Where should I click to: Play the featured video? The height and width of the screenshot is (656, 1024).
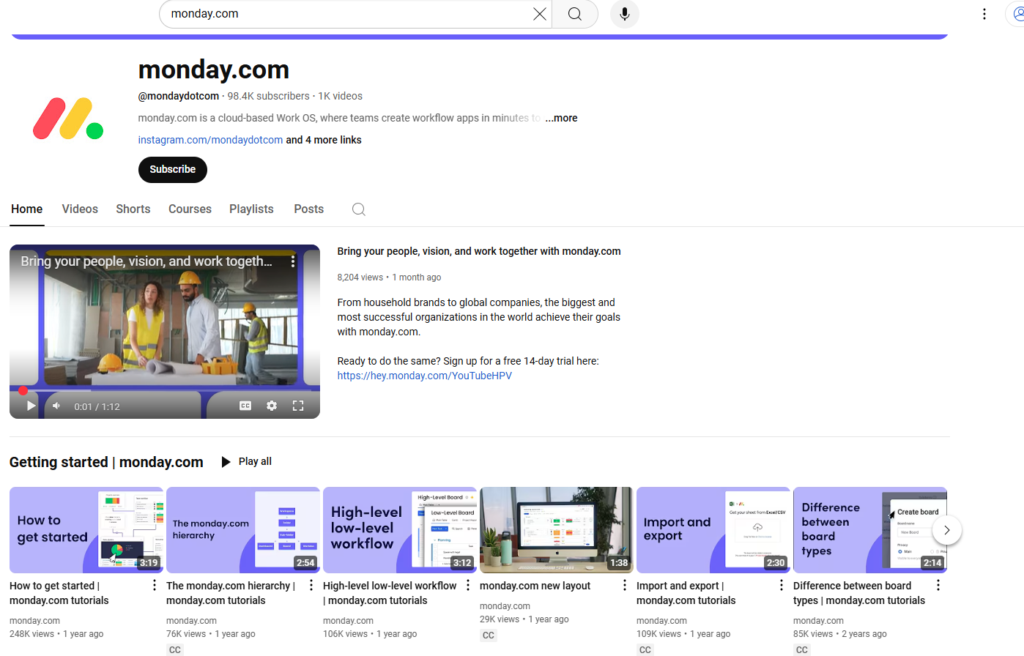[x=31, y=406]
